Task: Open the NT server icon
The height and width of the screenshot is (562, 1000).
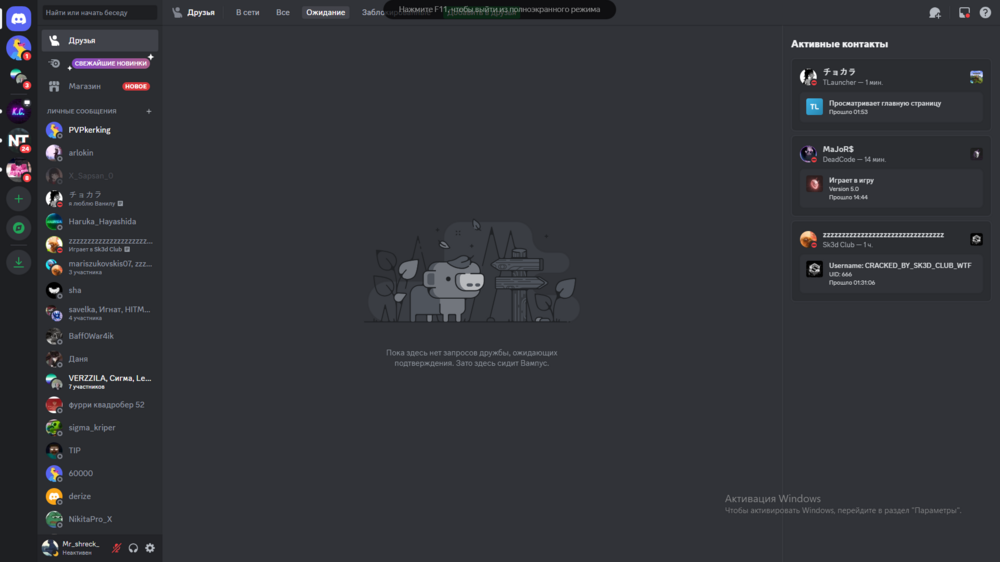Action: click(18, 140)
